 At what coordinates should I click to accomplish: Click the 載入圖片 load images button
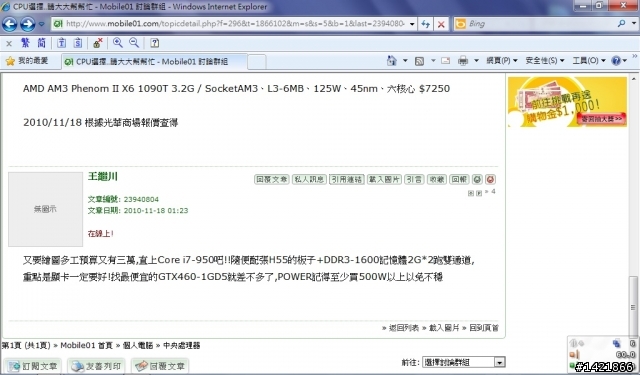(x=384, y=180)
